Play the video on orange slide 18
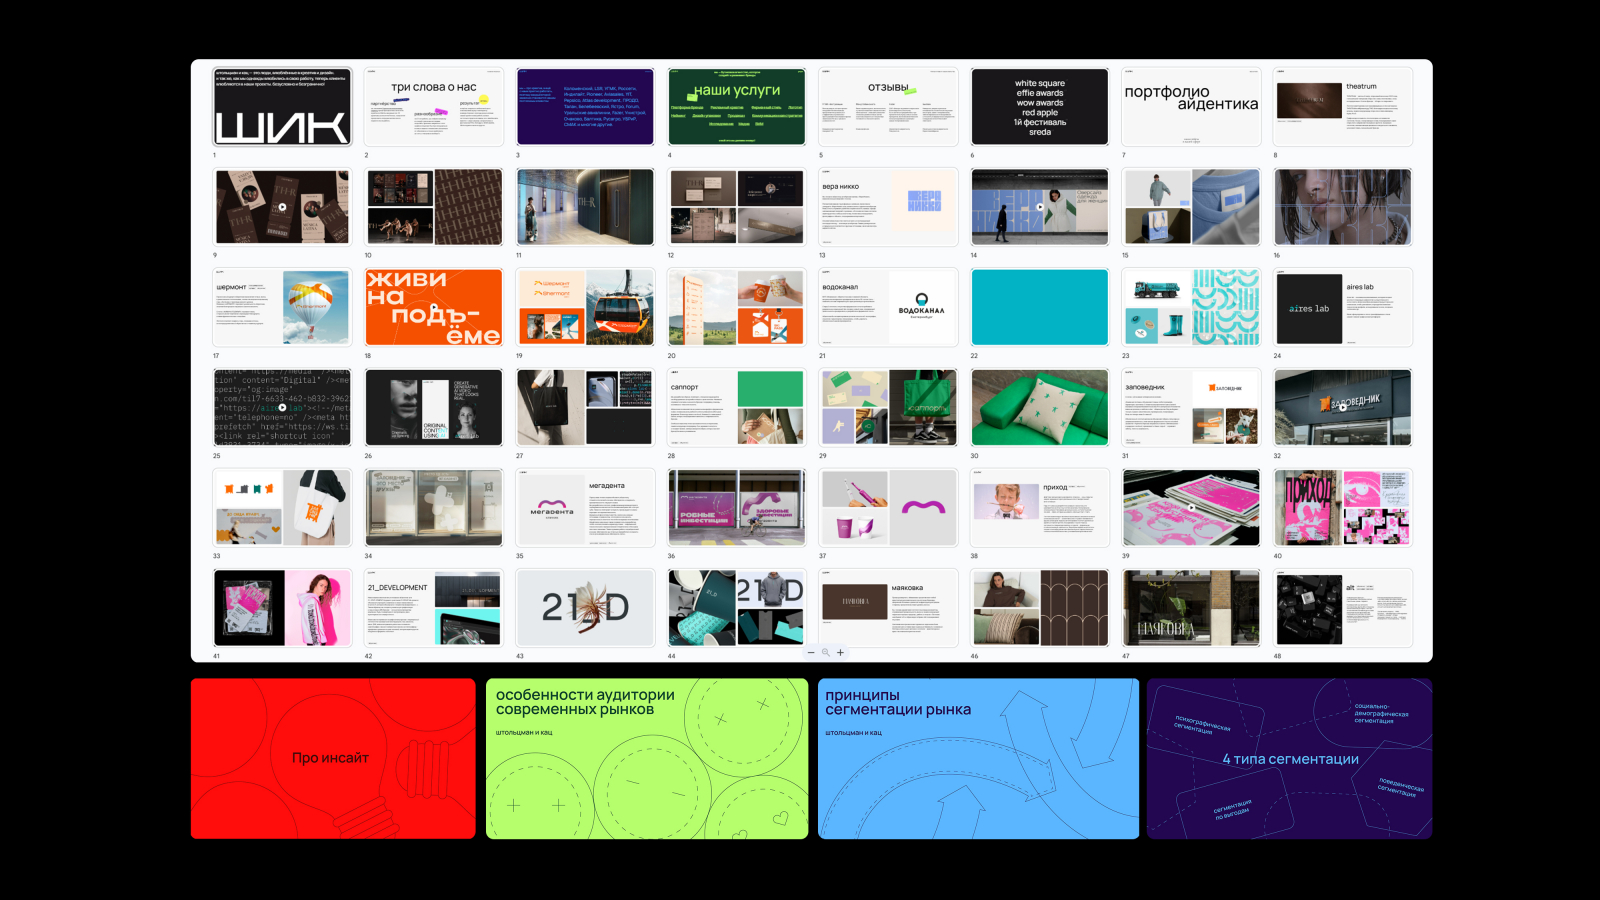The width and height of the screenshot is (1600, 900). click(433, 307)
